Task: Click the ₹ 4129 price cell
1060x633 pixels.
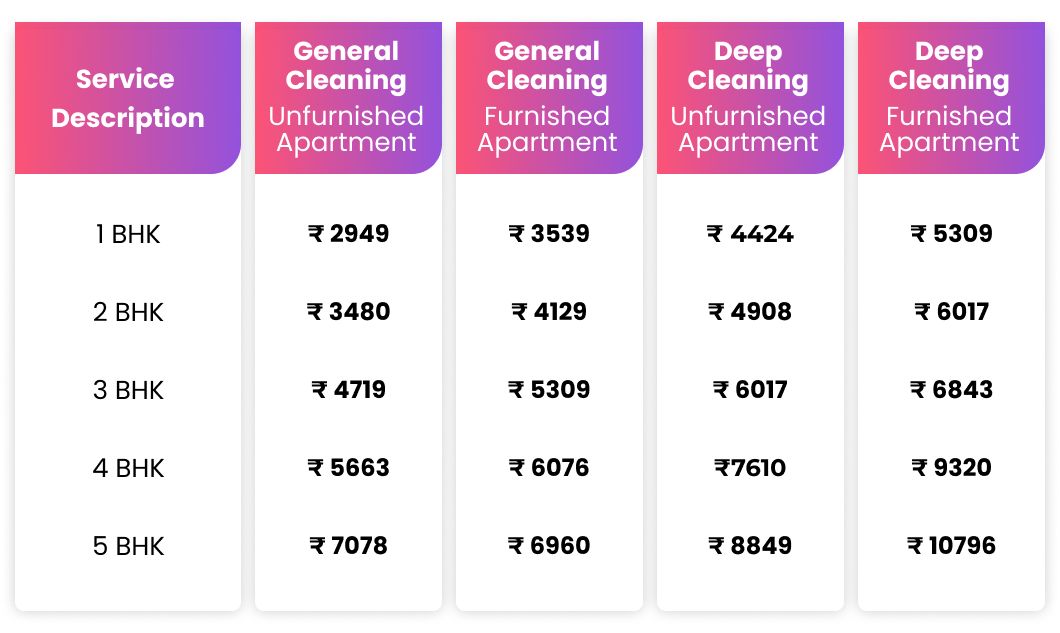Action: [x=549, y=312]
